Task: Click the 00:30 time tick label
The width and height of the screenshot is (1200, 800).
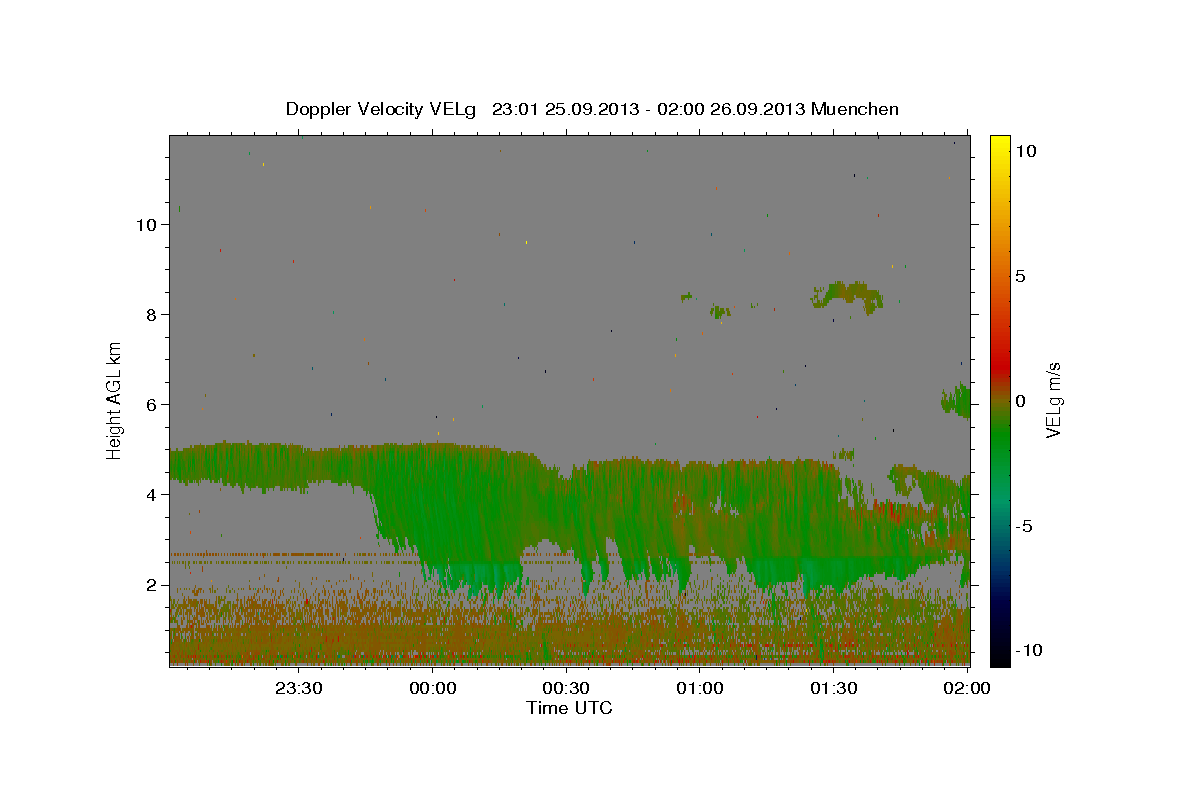Action: pos(566,688)
